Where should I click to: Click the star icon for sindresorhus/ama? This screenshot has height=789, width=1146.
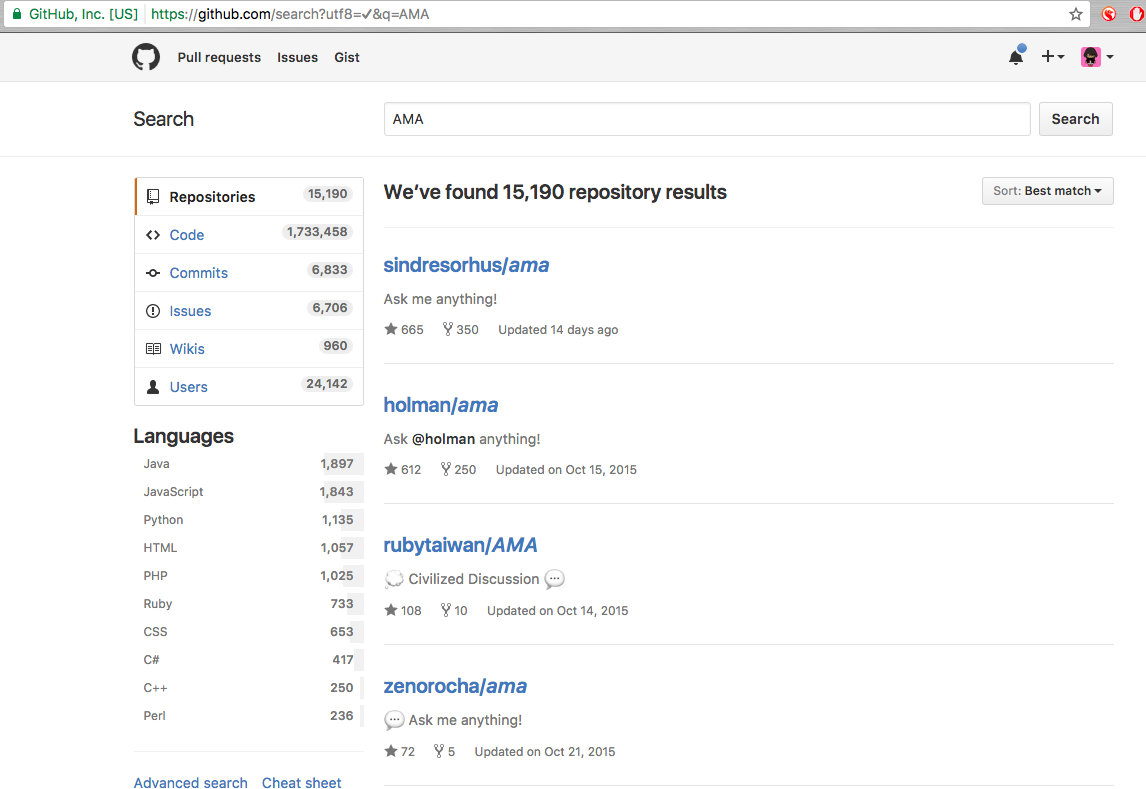pyautogui.click(x=391, y=329)
